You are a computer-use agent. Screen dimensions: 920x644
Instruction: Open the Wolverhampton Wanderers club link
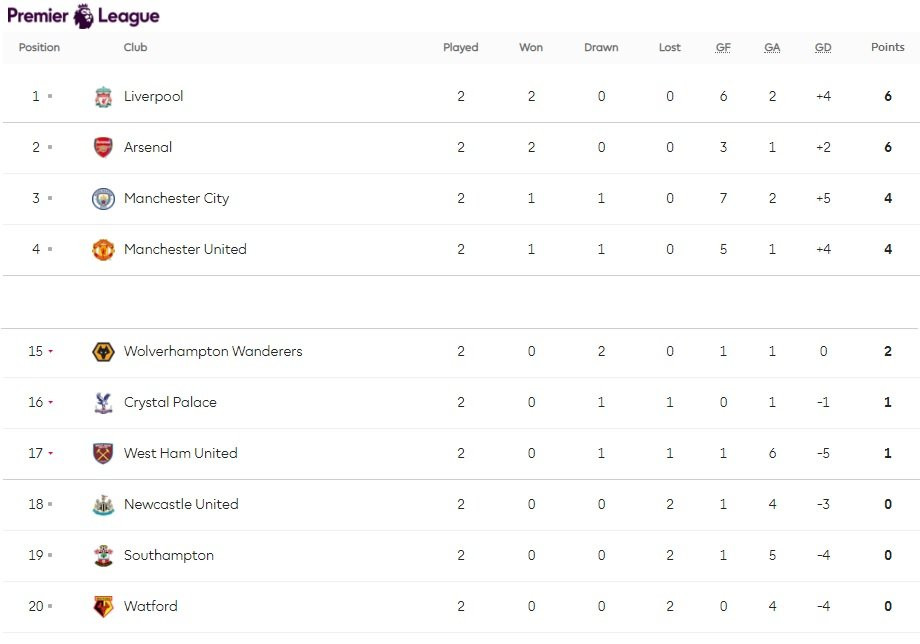[212, 352]
